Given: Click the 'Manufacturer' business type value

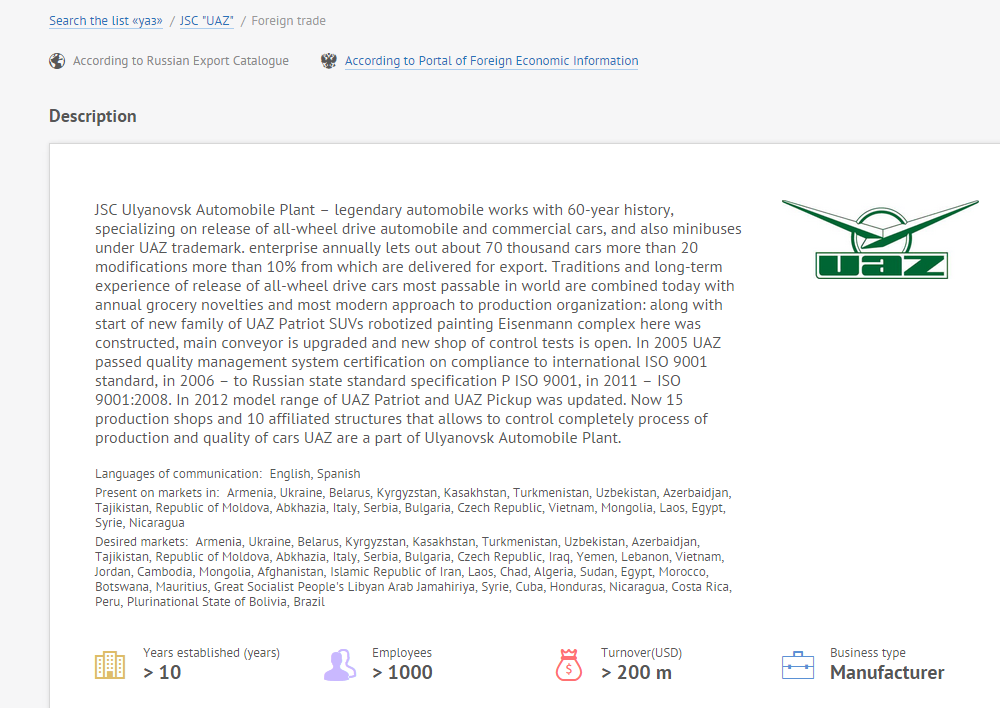Looking at the screenshot, I should 887,672.
